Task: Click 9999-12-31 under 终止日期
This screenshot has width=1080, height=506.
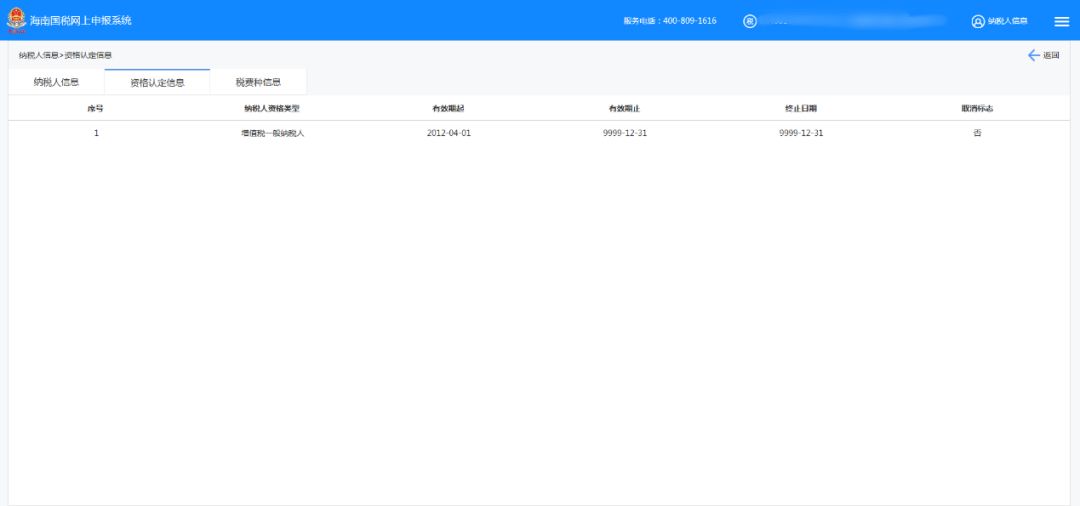Action: 801,133
